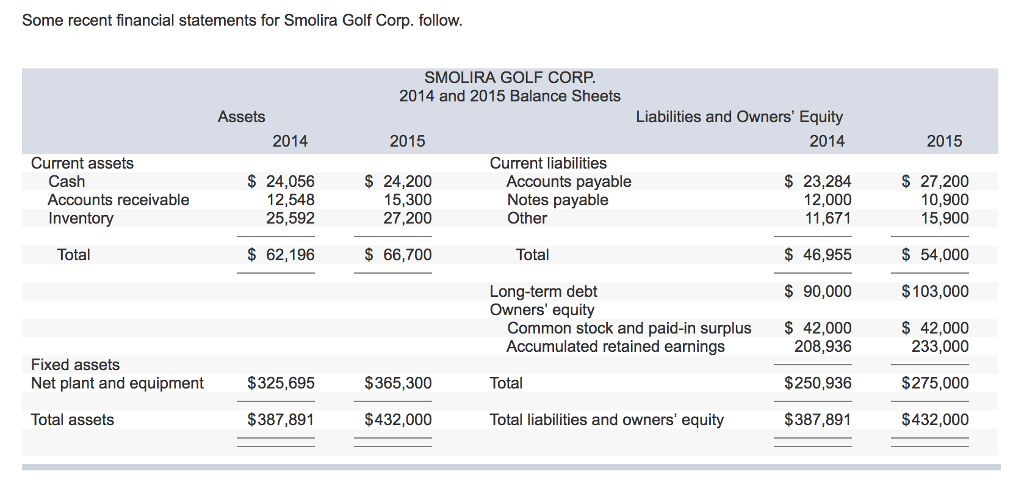The height and width of the screenshot is (496, 1024).
Task: Click the Assets column heading
Action: tap(242, 117)
